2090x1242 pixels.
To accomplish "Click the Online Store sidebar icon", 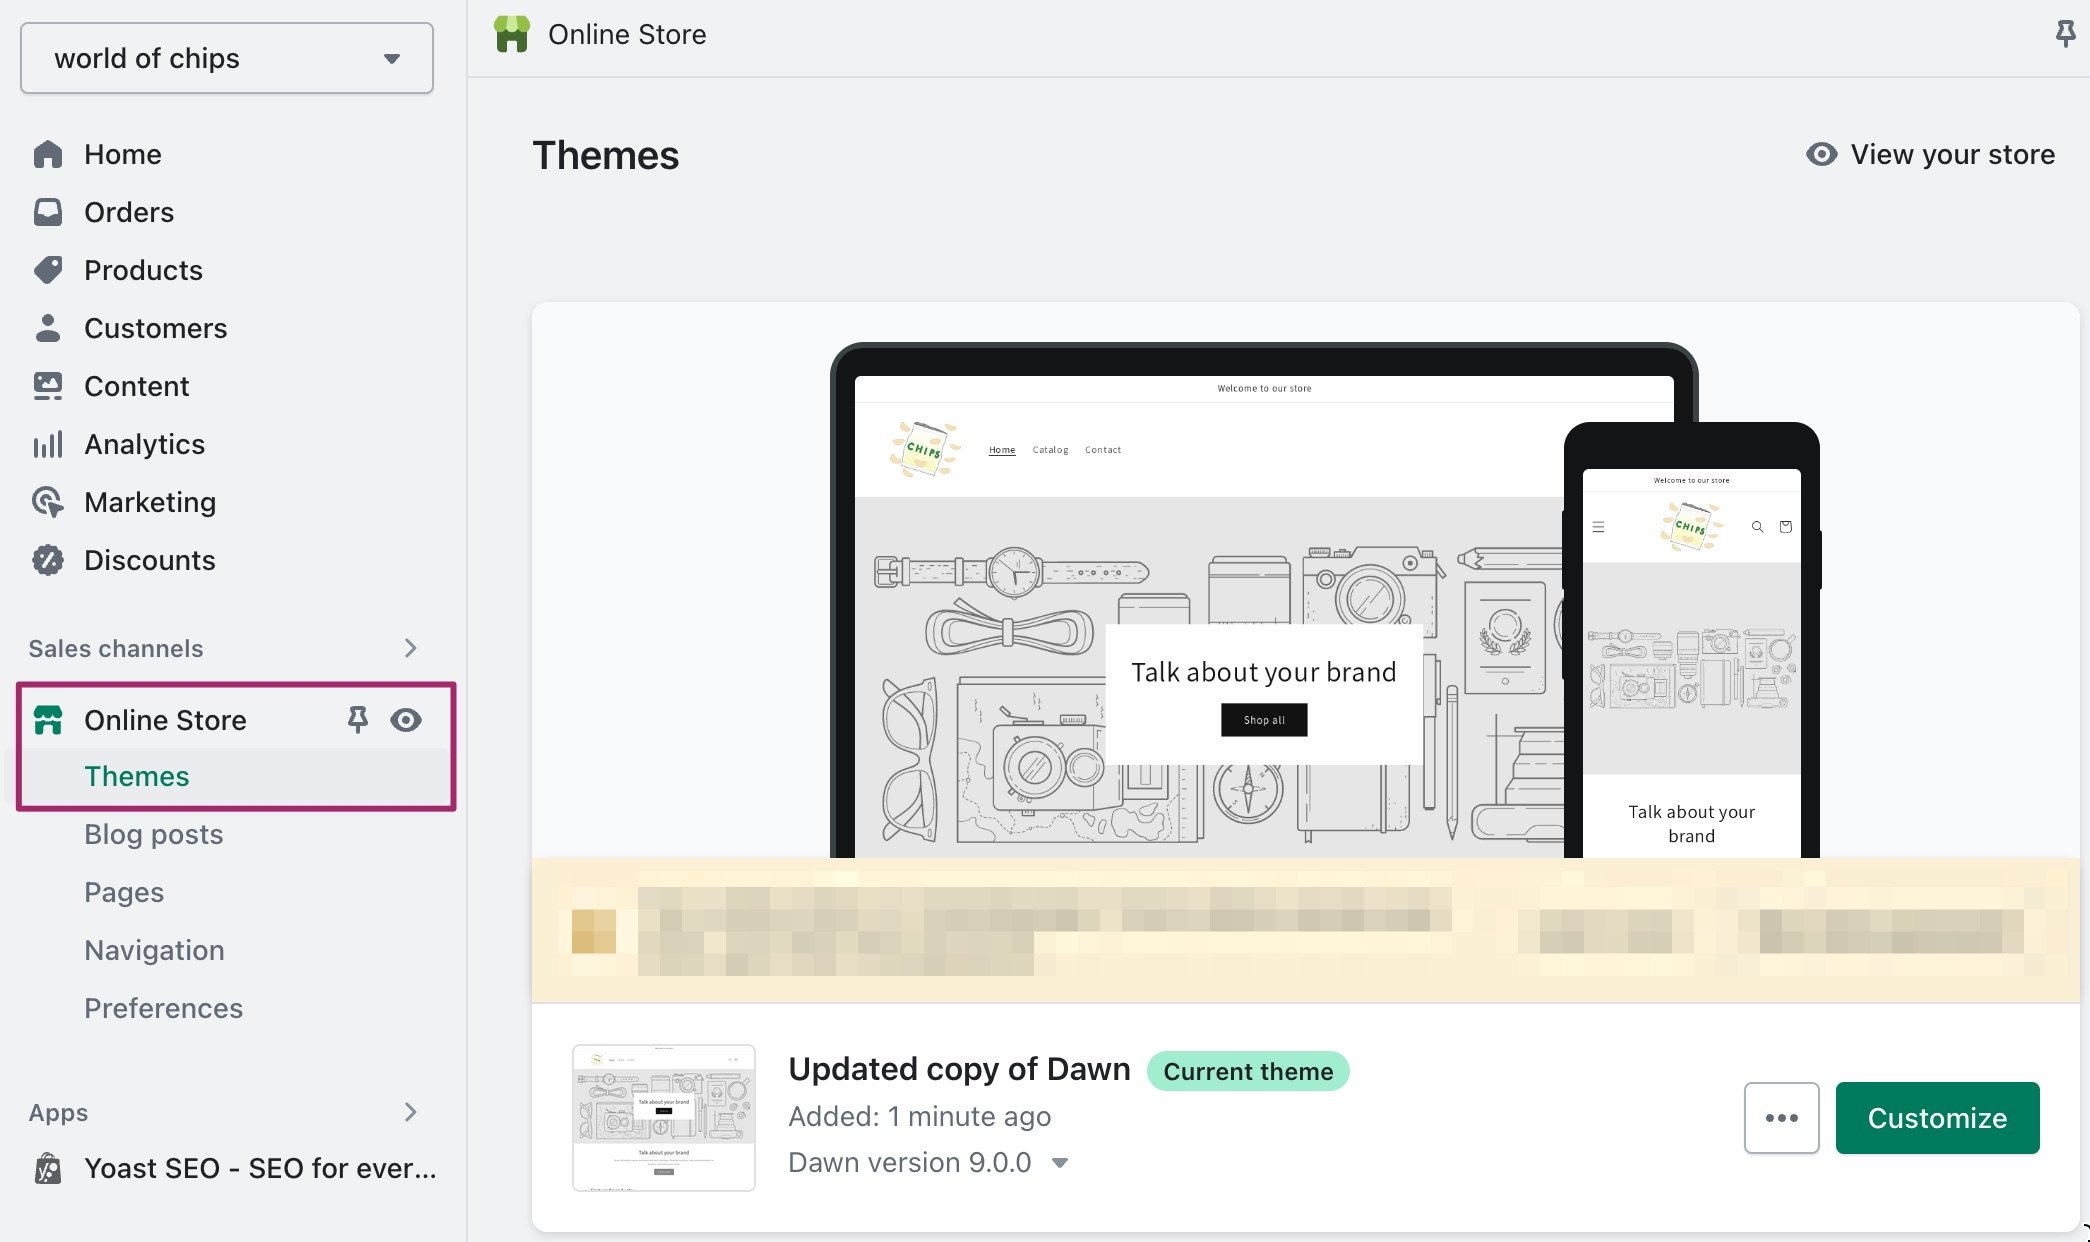I will [x=49, y=719].
